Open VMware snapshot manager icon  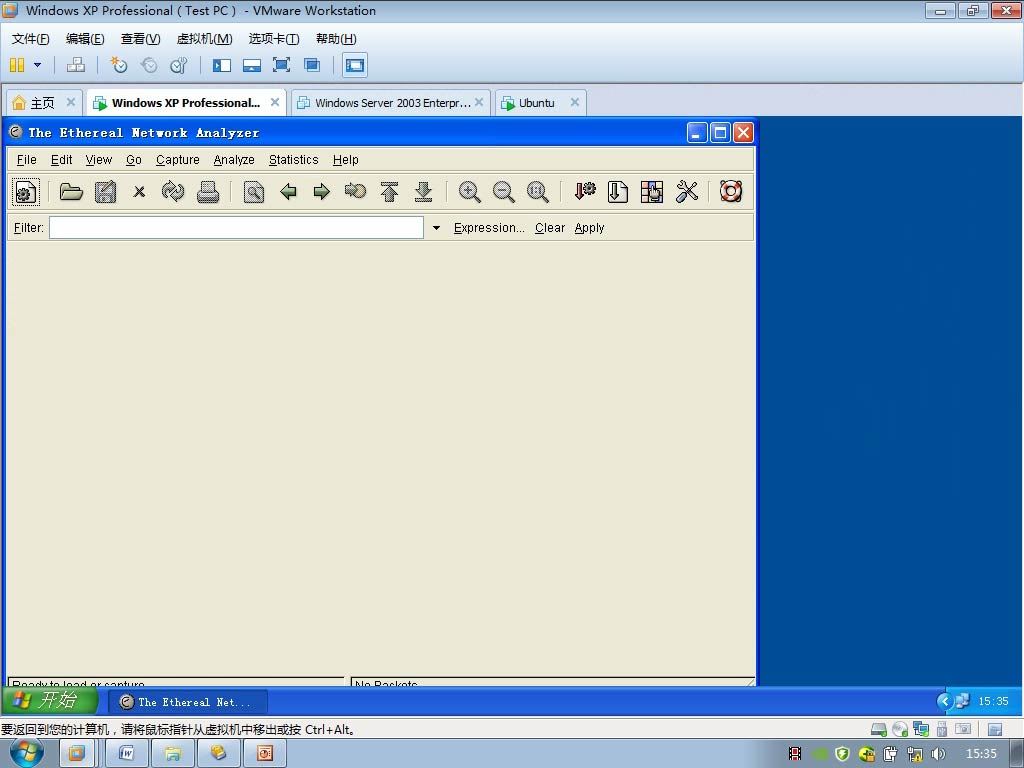[x=178, y=65]
